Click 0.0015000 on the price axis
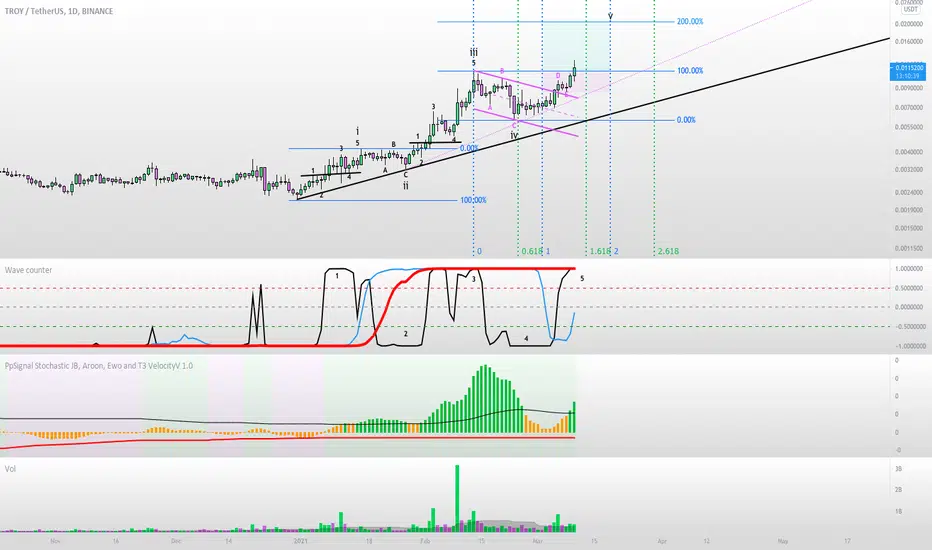932x550 pixels. pos(909,228)
